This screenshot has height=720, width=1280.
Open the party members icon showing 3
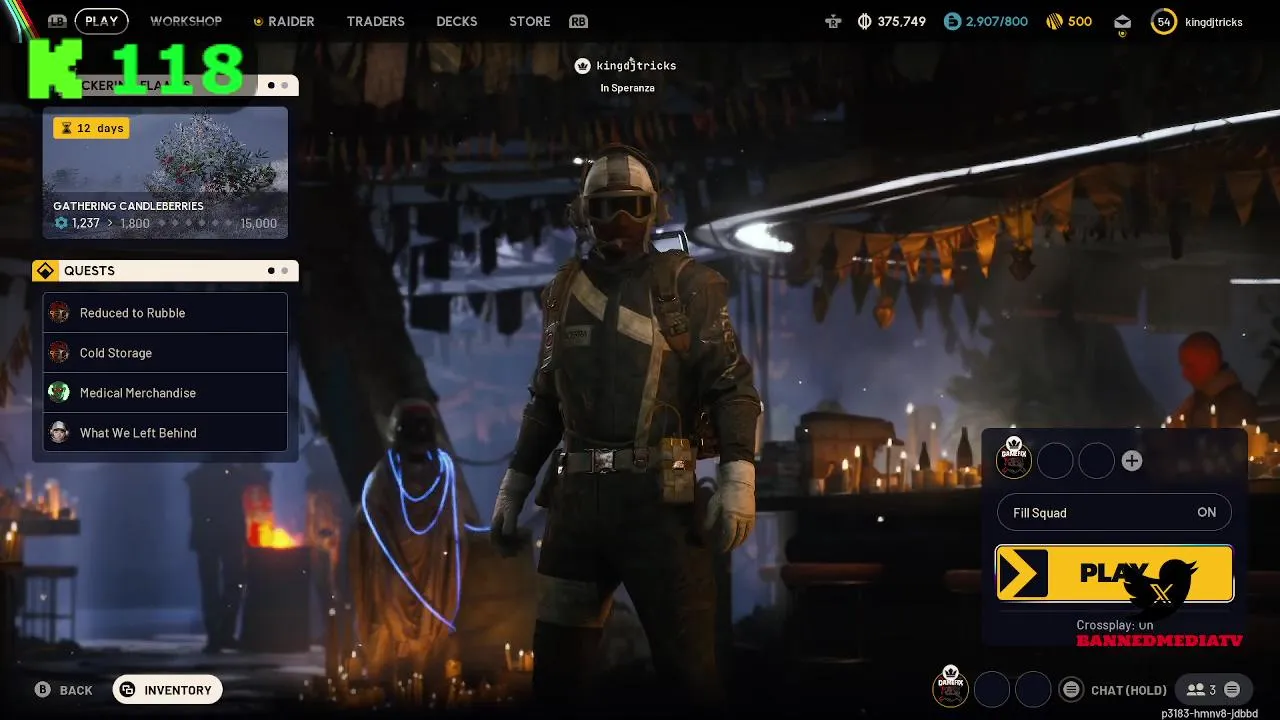coord(1200,690)
